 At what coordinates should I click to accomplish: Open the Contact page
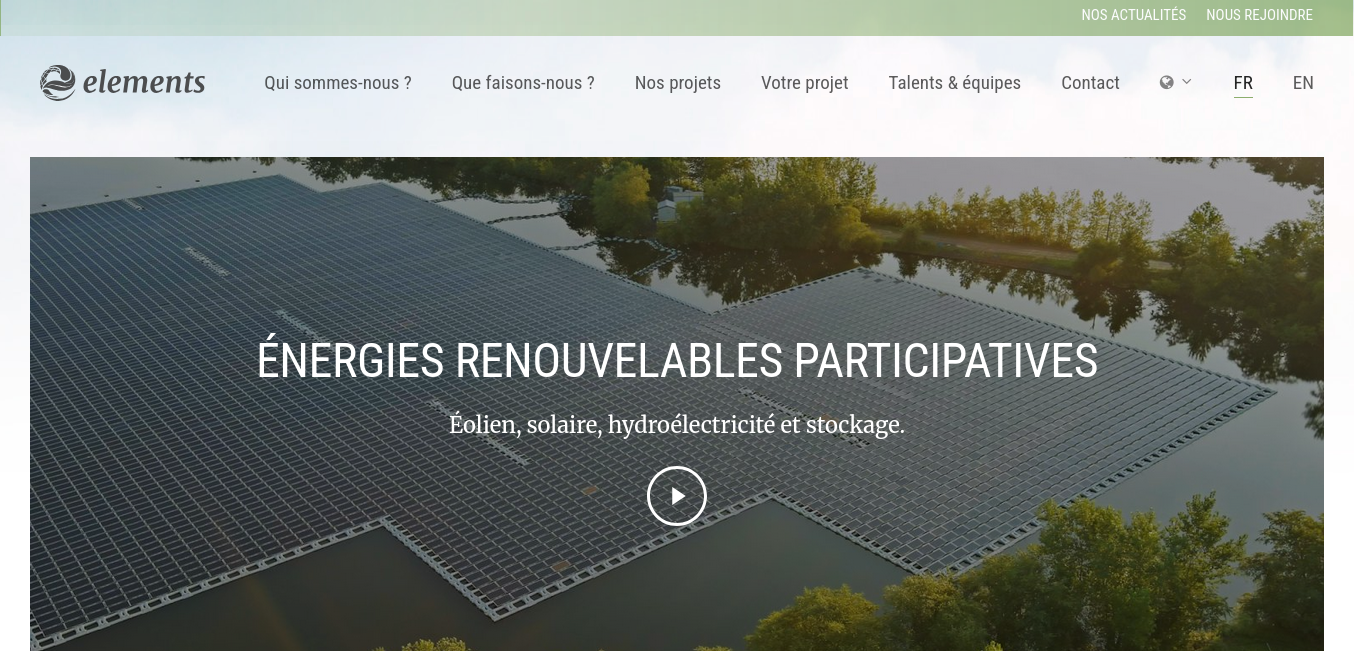(1090, 83)
